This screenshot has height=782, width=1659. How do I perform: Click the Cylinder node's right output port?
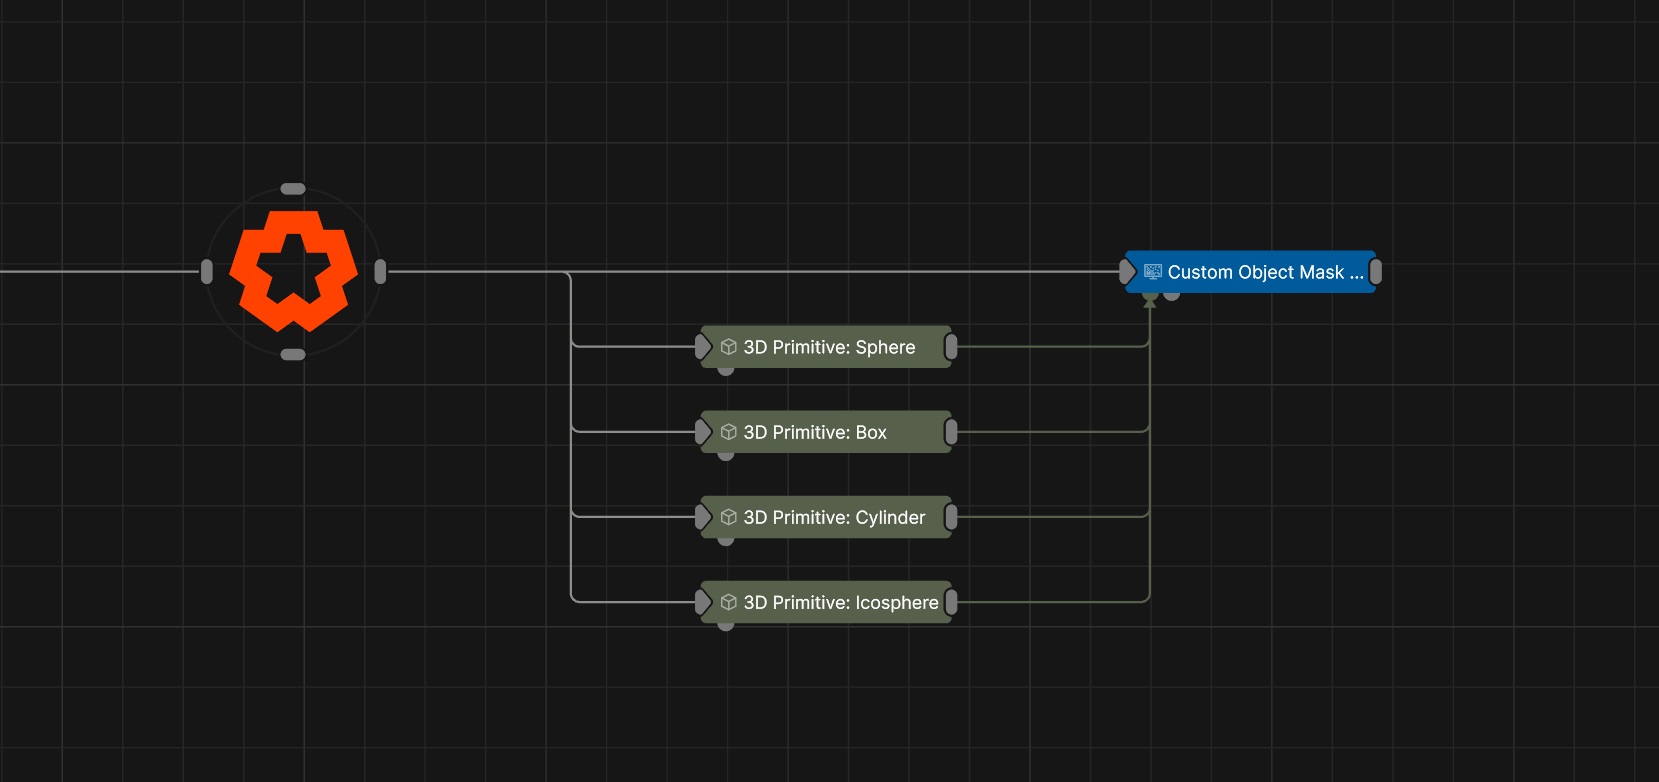click(x=951, y=517)
